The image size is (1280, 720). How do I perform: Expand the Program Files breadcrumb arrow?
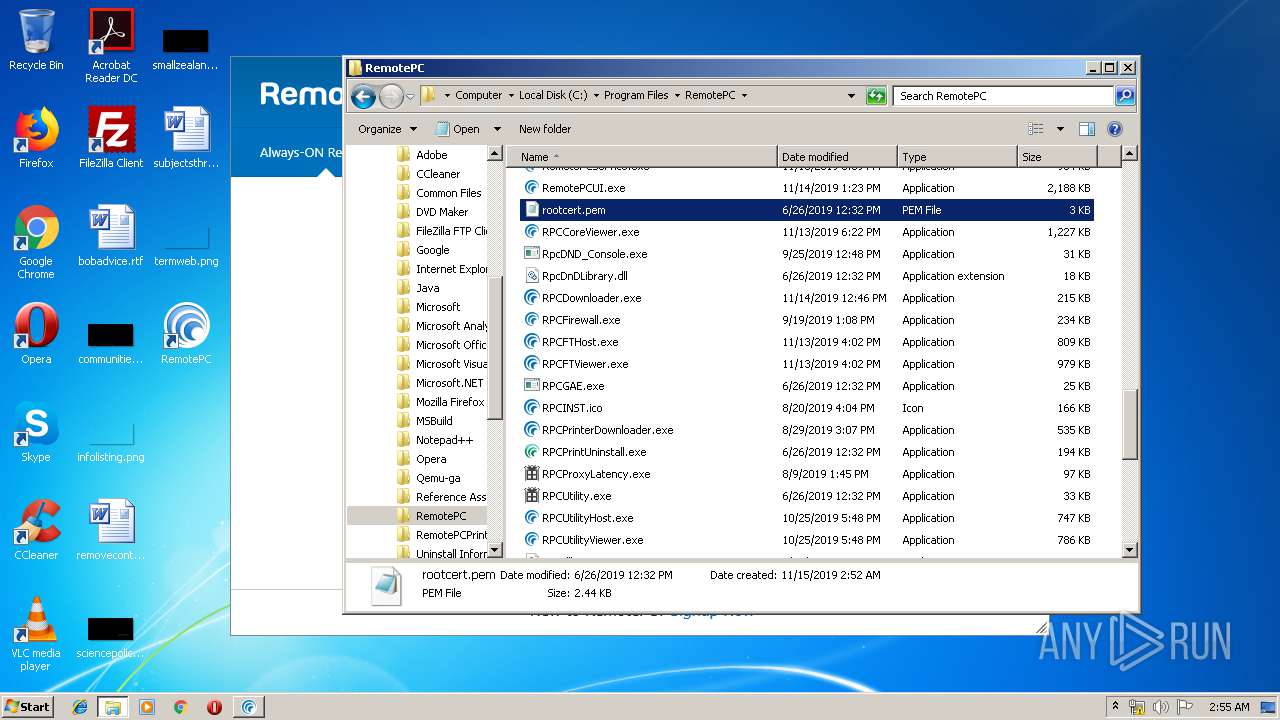coord(677,96)
